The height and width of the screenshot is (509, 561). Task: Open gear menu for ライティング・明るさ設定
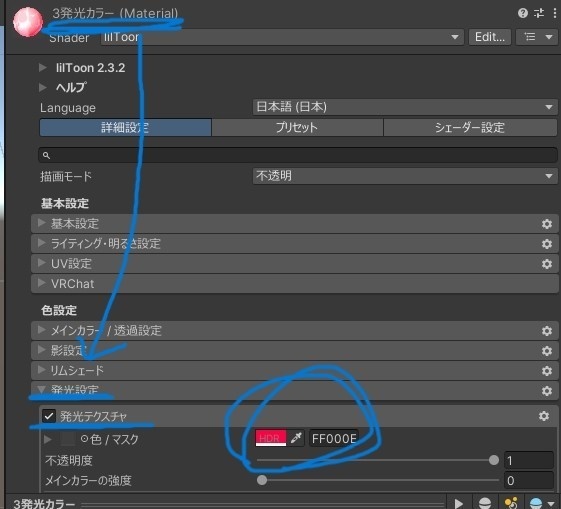click(546, 244)
